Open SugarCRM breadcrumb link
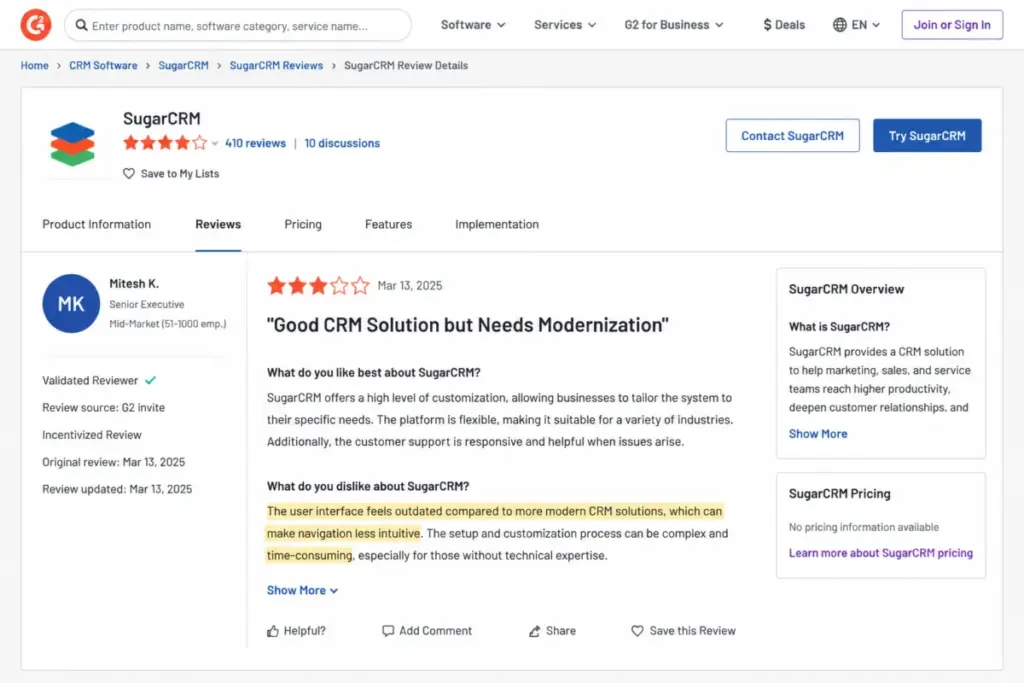This screenshot has height=683, width=1024. click(x=184, y=65)
